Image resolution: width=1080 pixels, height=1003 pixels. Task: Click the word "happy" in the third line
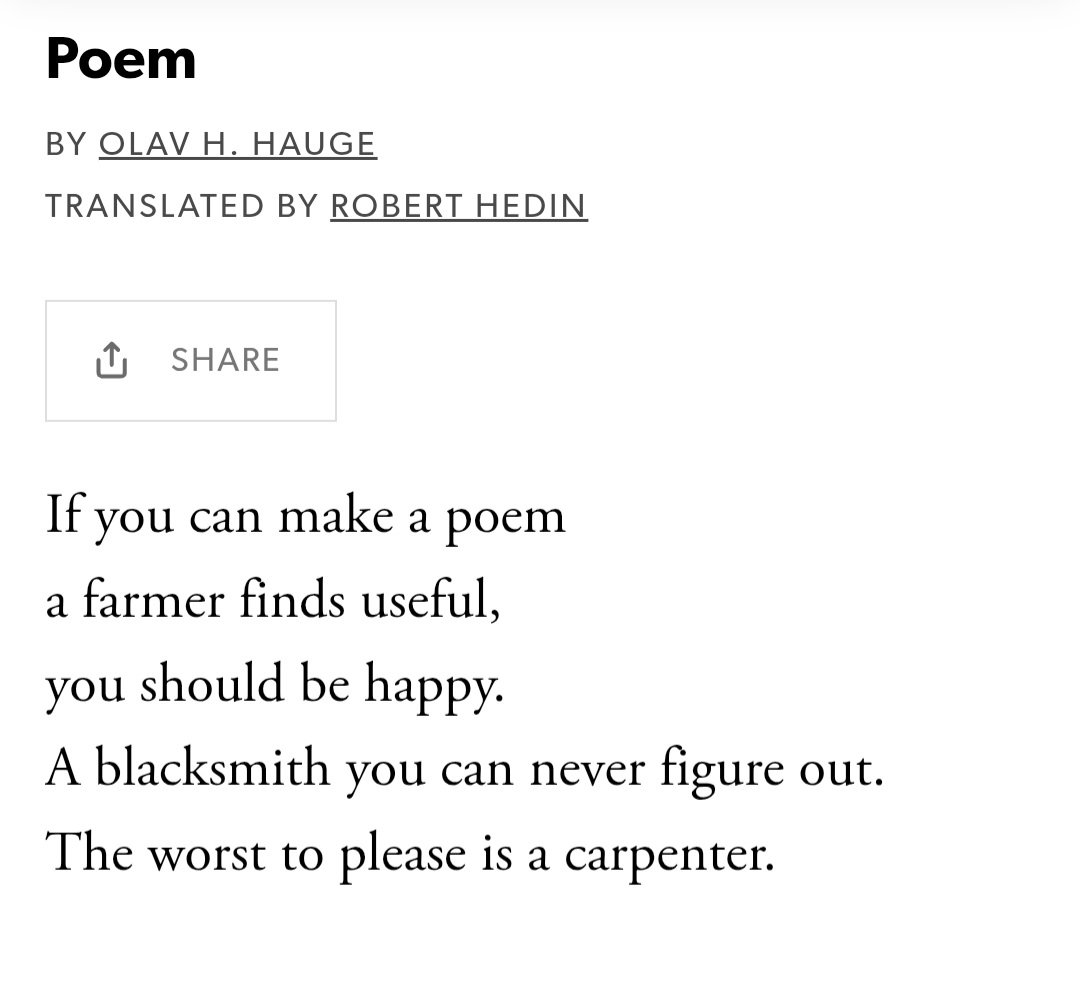(x=432, y=687)
